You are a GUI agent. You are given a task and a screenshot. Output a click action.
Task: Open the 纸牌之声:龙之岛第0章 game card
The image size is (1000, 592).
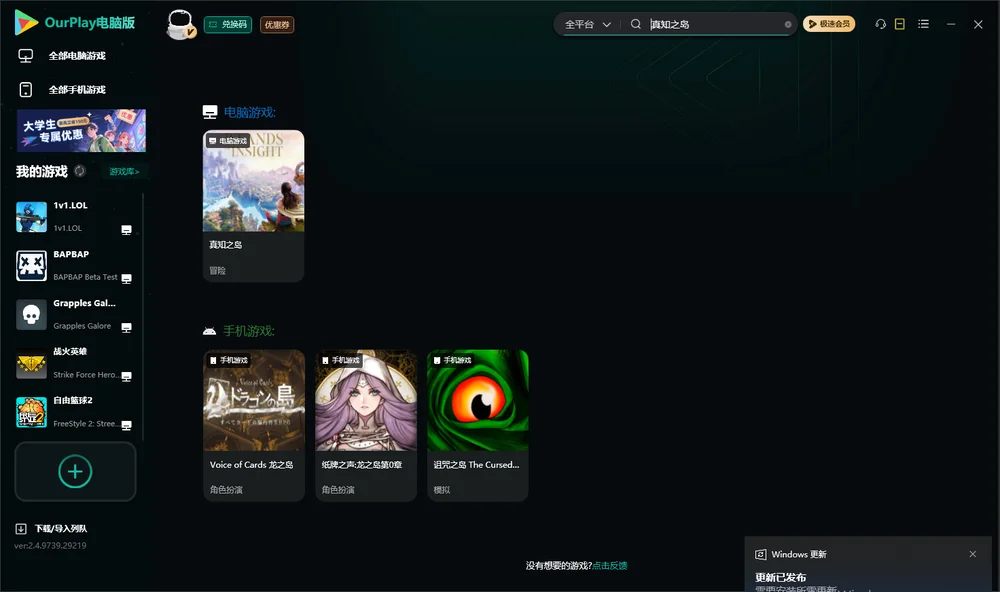(x=366, y=426)
